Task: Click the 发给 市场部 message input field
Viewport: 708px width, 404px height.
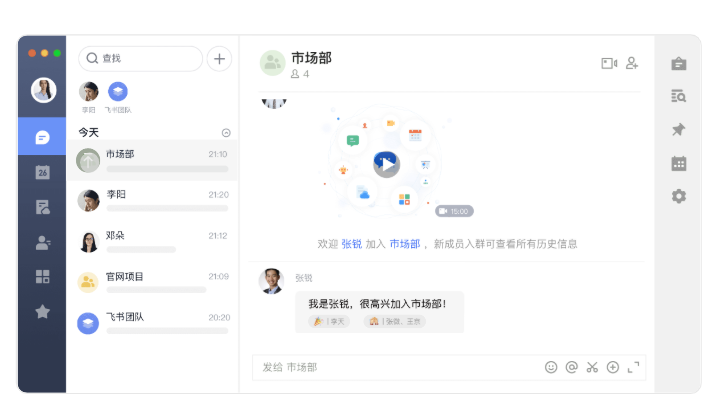Action: [x=400, y=367]
